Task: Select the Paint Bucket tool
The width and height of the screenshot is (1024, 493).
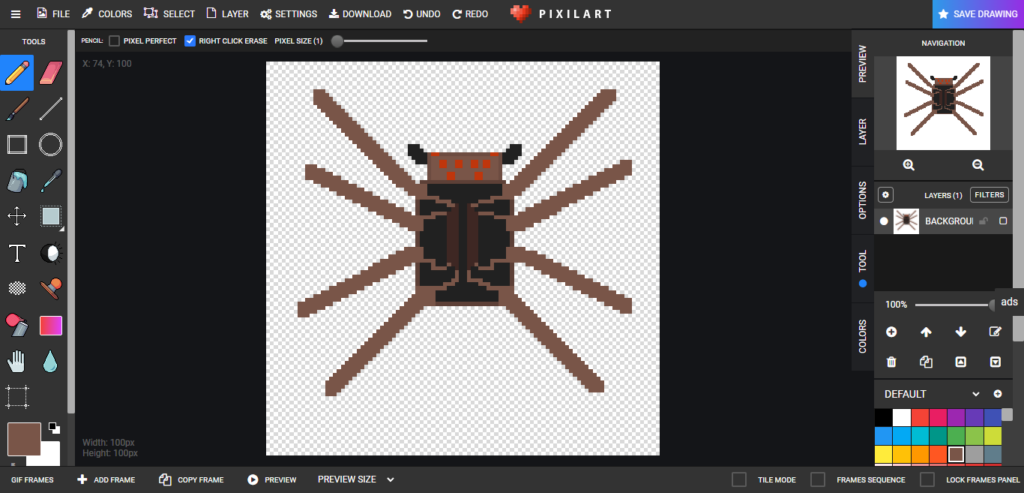Action: pos(17,180)
